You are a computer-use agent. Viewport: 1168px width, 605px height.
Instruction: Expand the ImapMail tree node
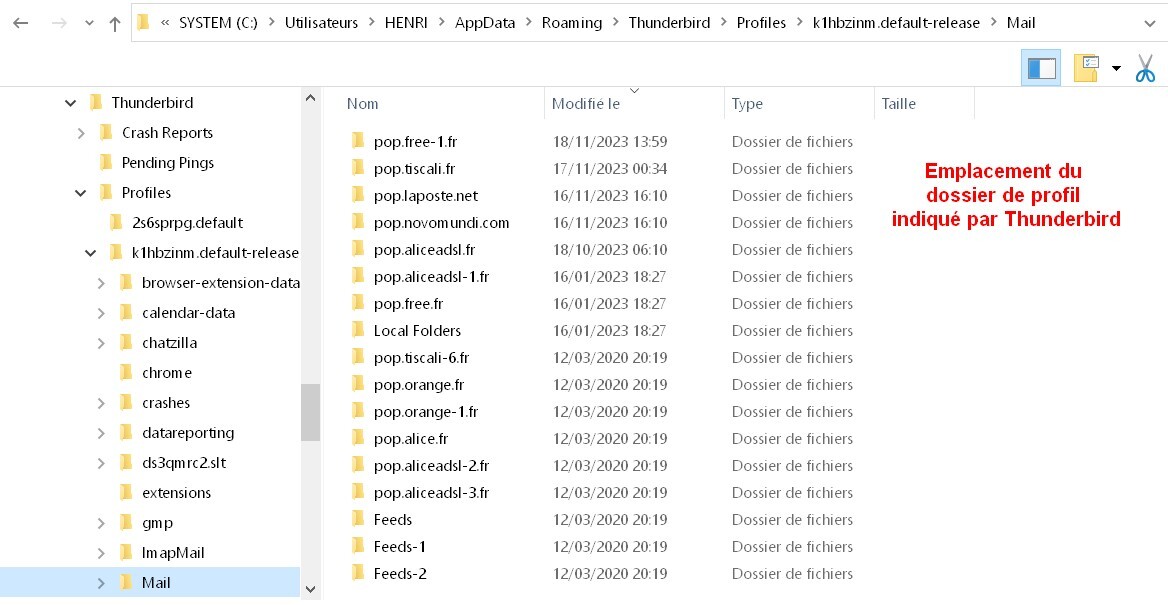[101, 553]
